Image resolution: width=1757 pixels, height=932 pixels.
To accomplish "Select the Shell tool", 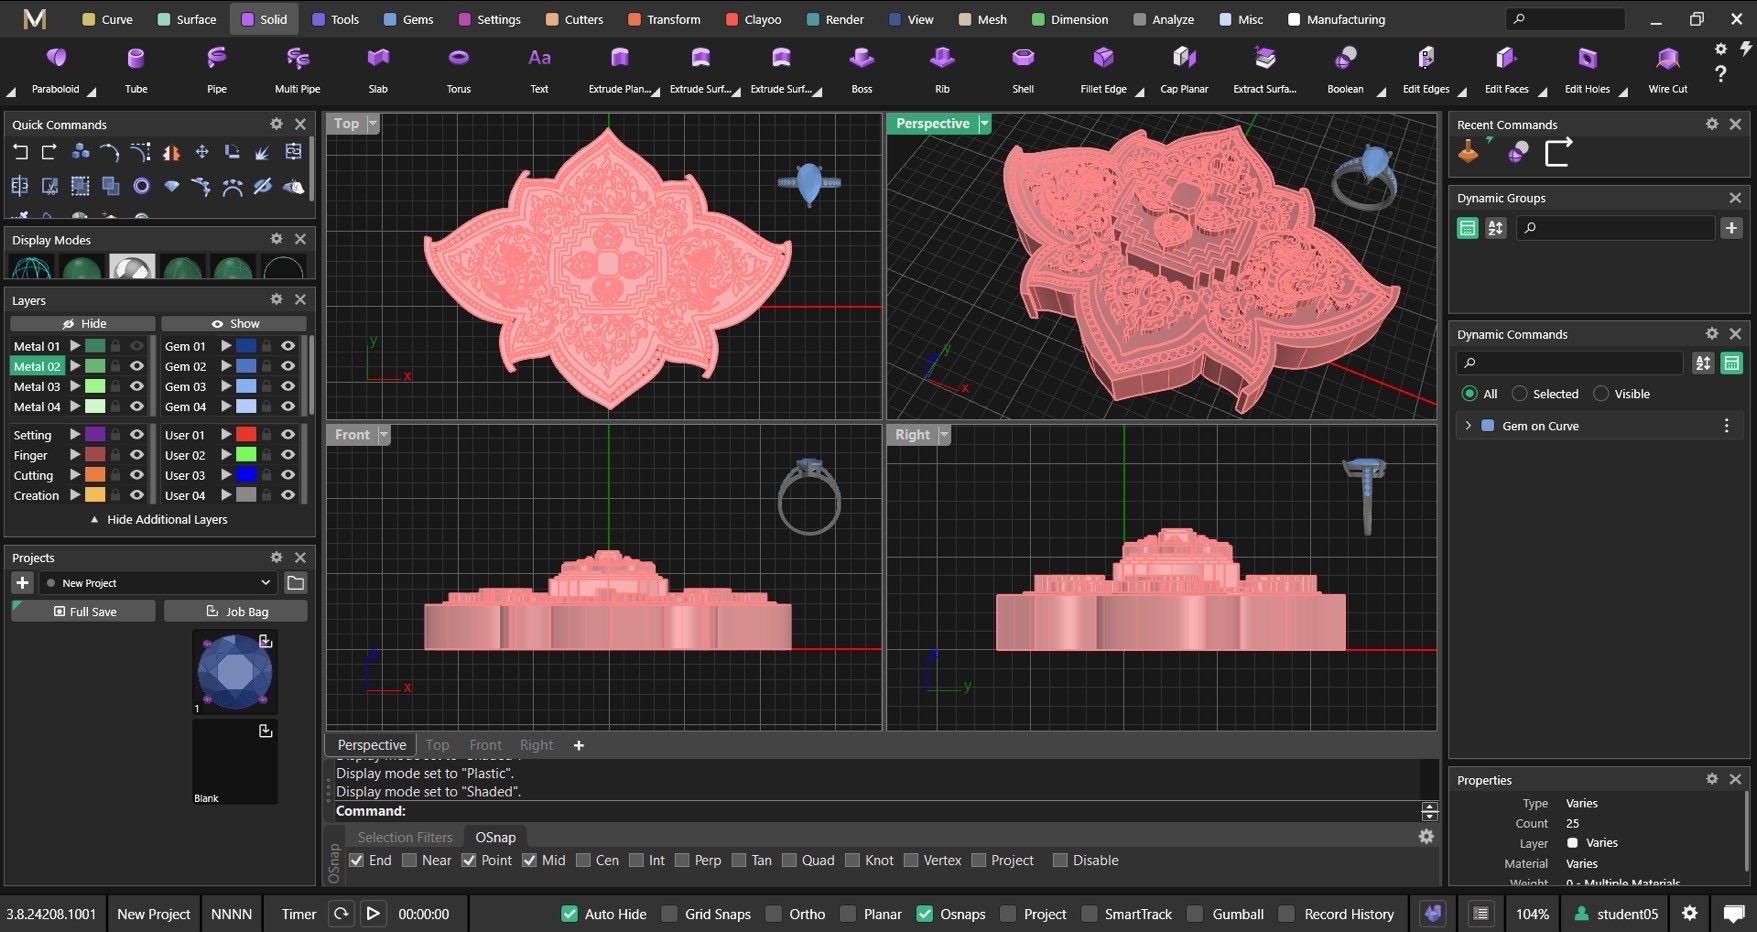I will coord(1023,69).
